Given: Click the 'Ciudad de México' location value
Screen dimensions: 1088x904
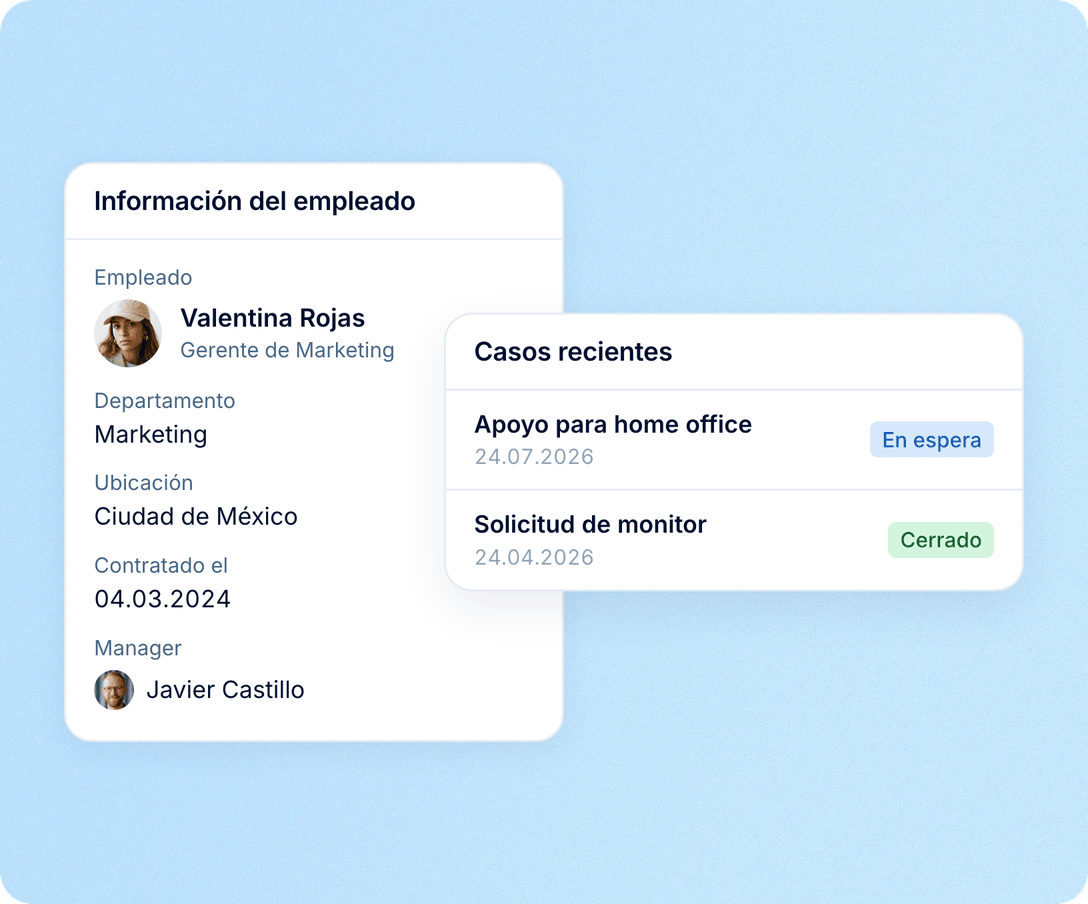Looking at the screenshot, I should point(196,516).
